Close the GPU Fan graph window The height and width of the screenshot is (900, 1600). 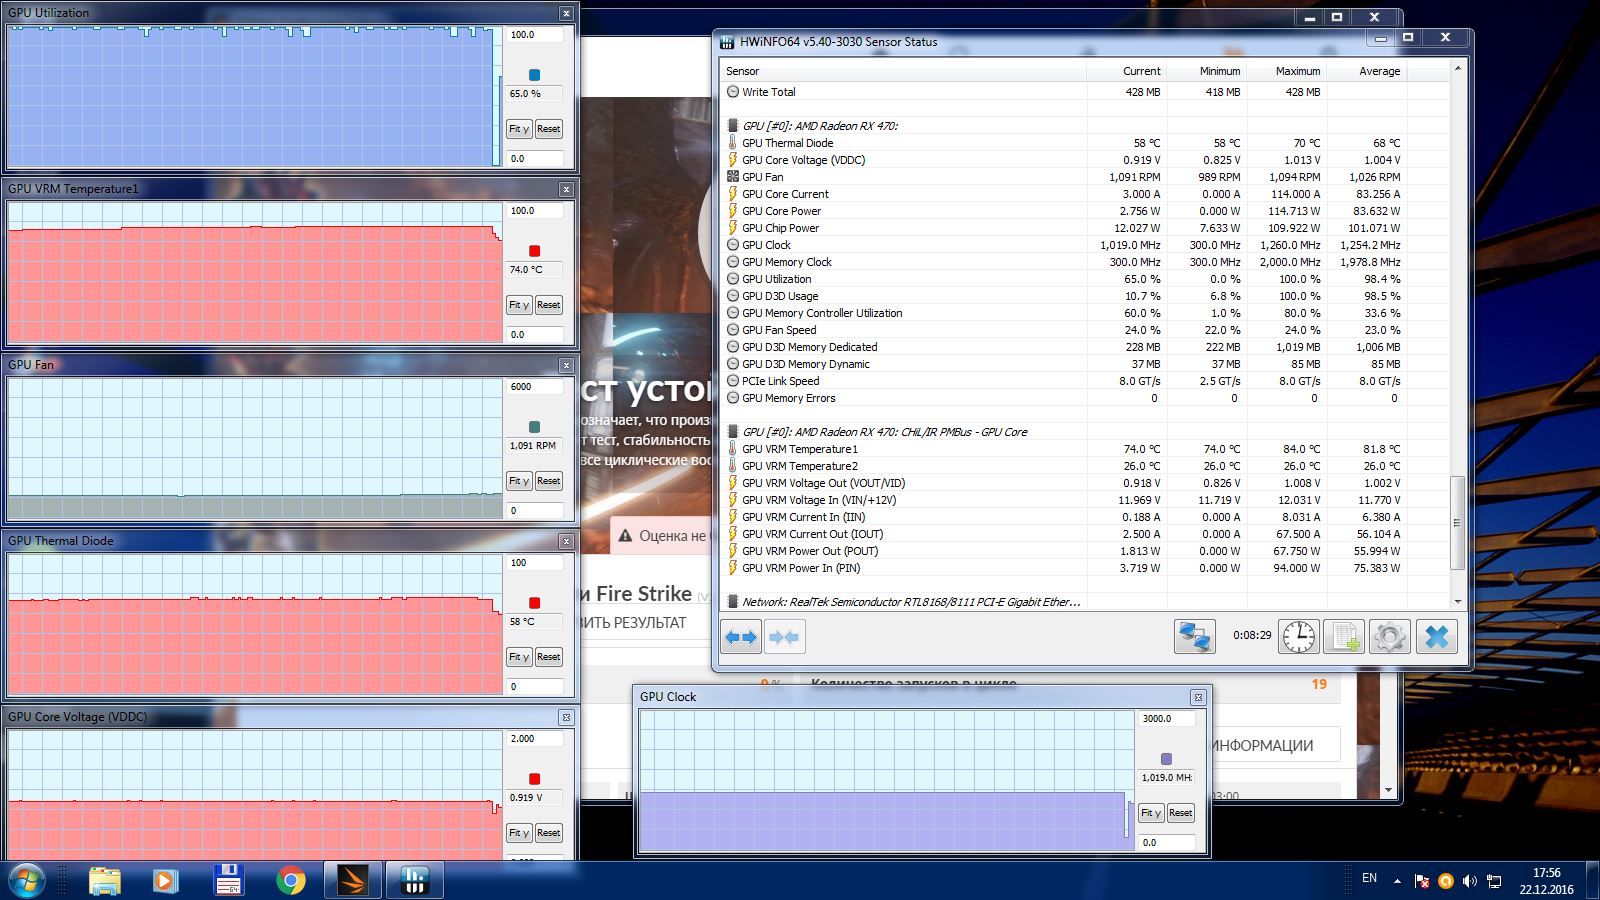566,365
